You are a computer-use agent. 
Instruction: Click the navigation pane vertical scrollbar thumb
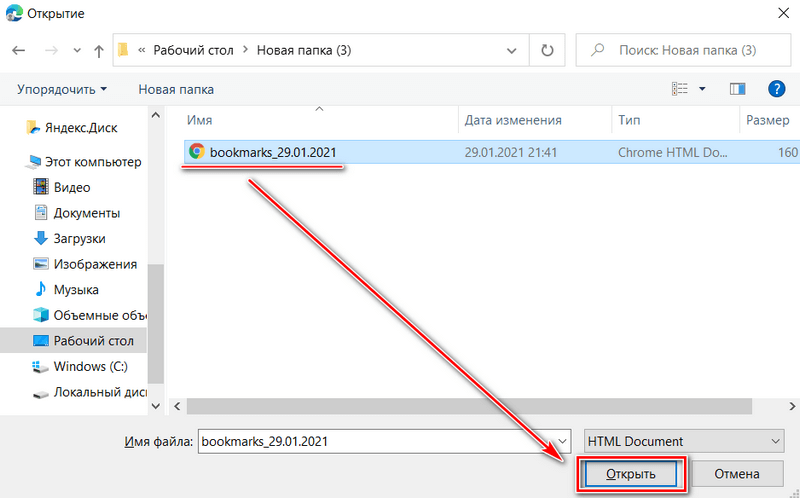coord(156,323)
